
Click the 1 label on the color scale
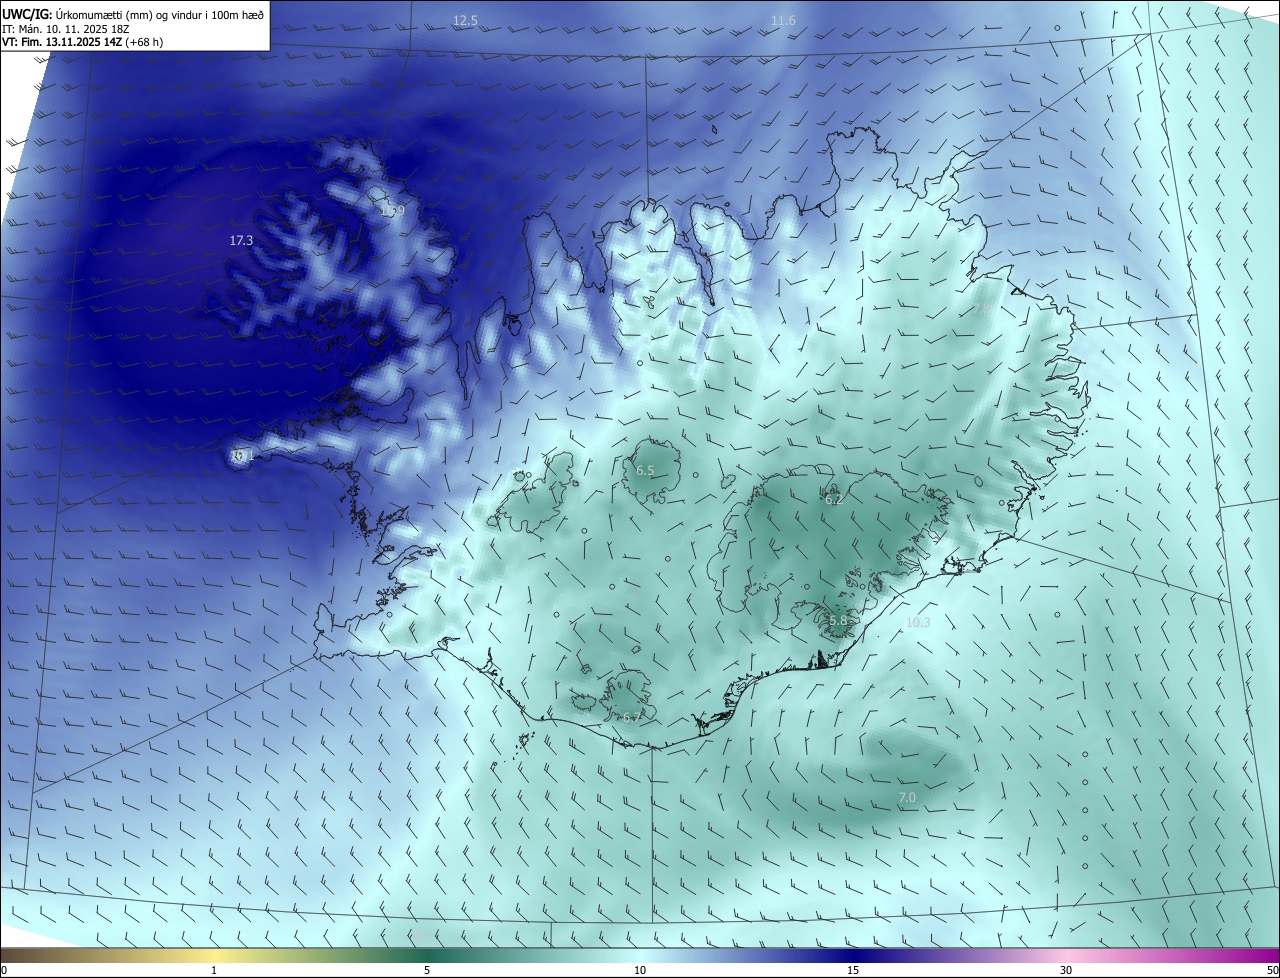point(214,970)
